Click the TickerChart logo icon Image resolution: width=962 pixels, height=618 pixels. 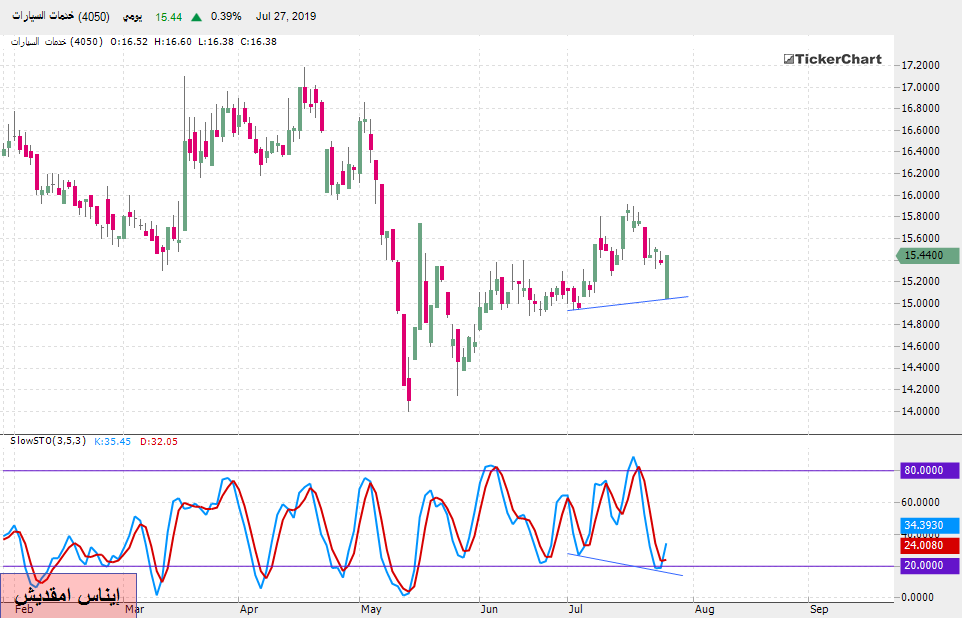788,59
